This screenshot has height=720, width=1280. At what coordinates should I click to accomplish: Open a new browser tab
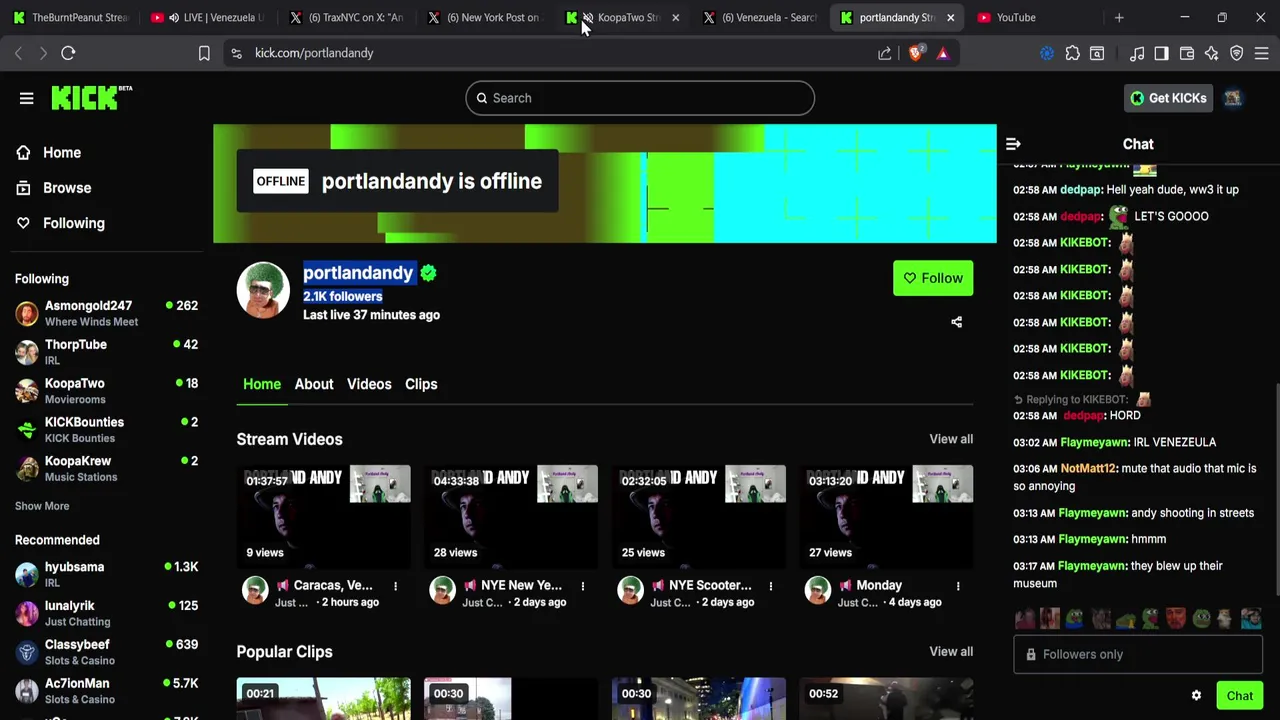pos(1119,17)
